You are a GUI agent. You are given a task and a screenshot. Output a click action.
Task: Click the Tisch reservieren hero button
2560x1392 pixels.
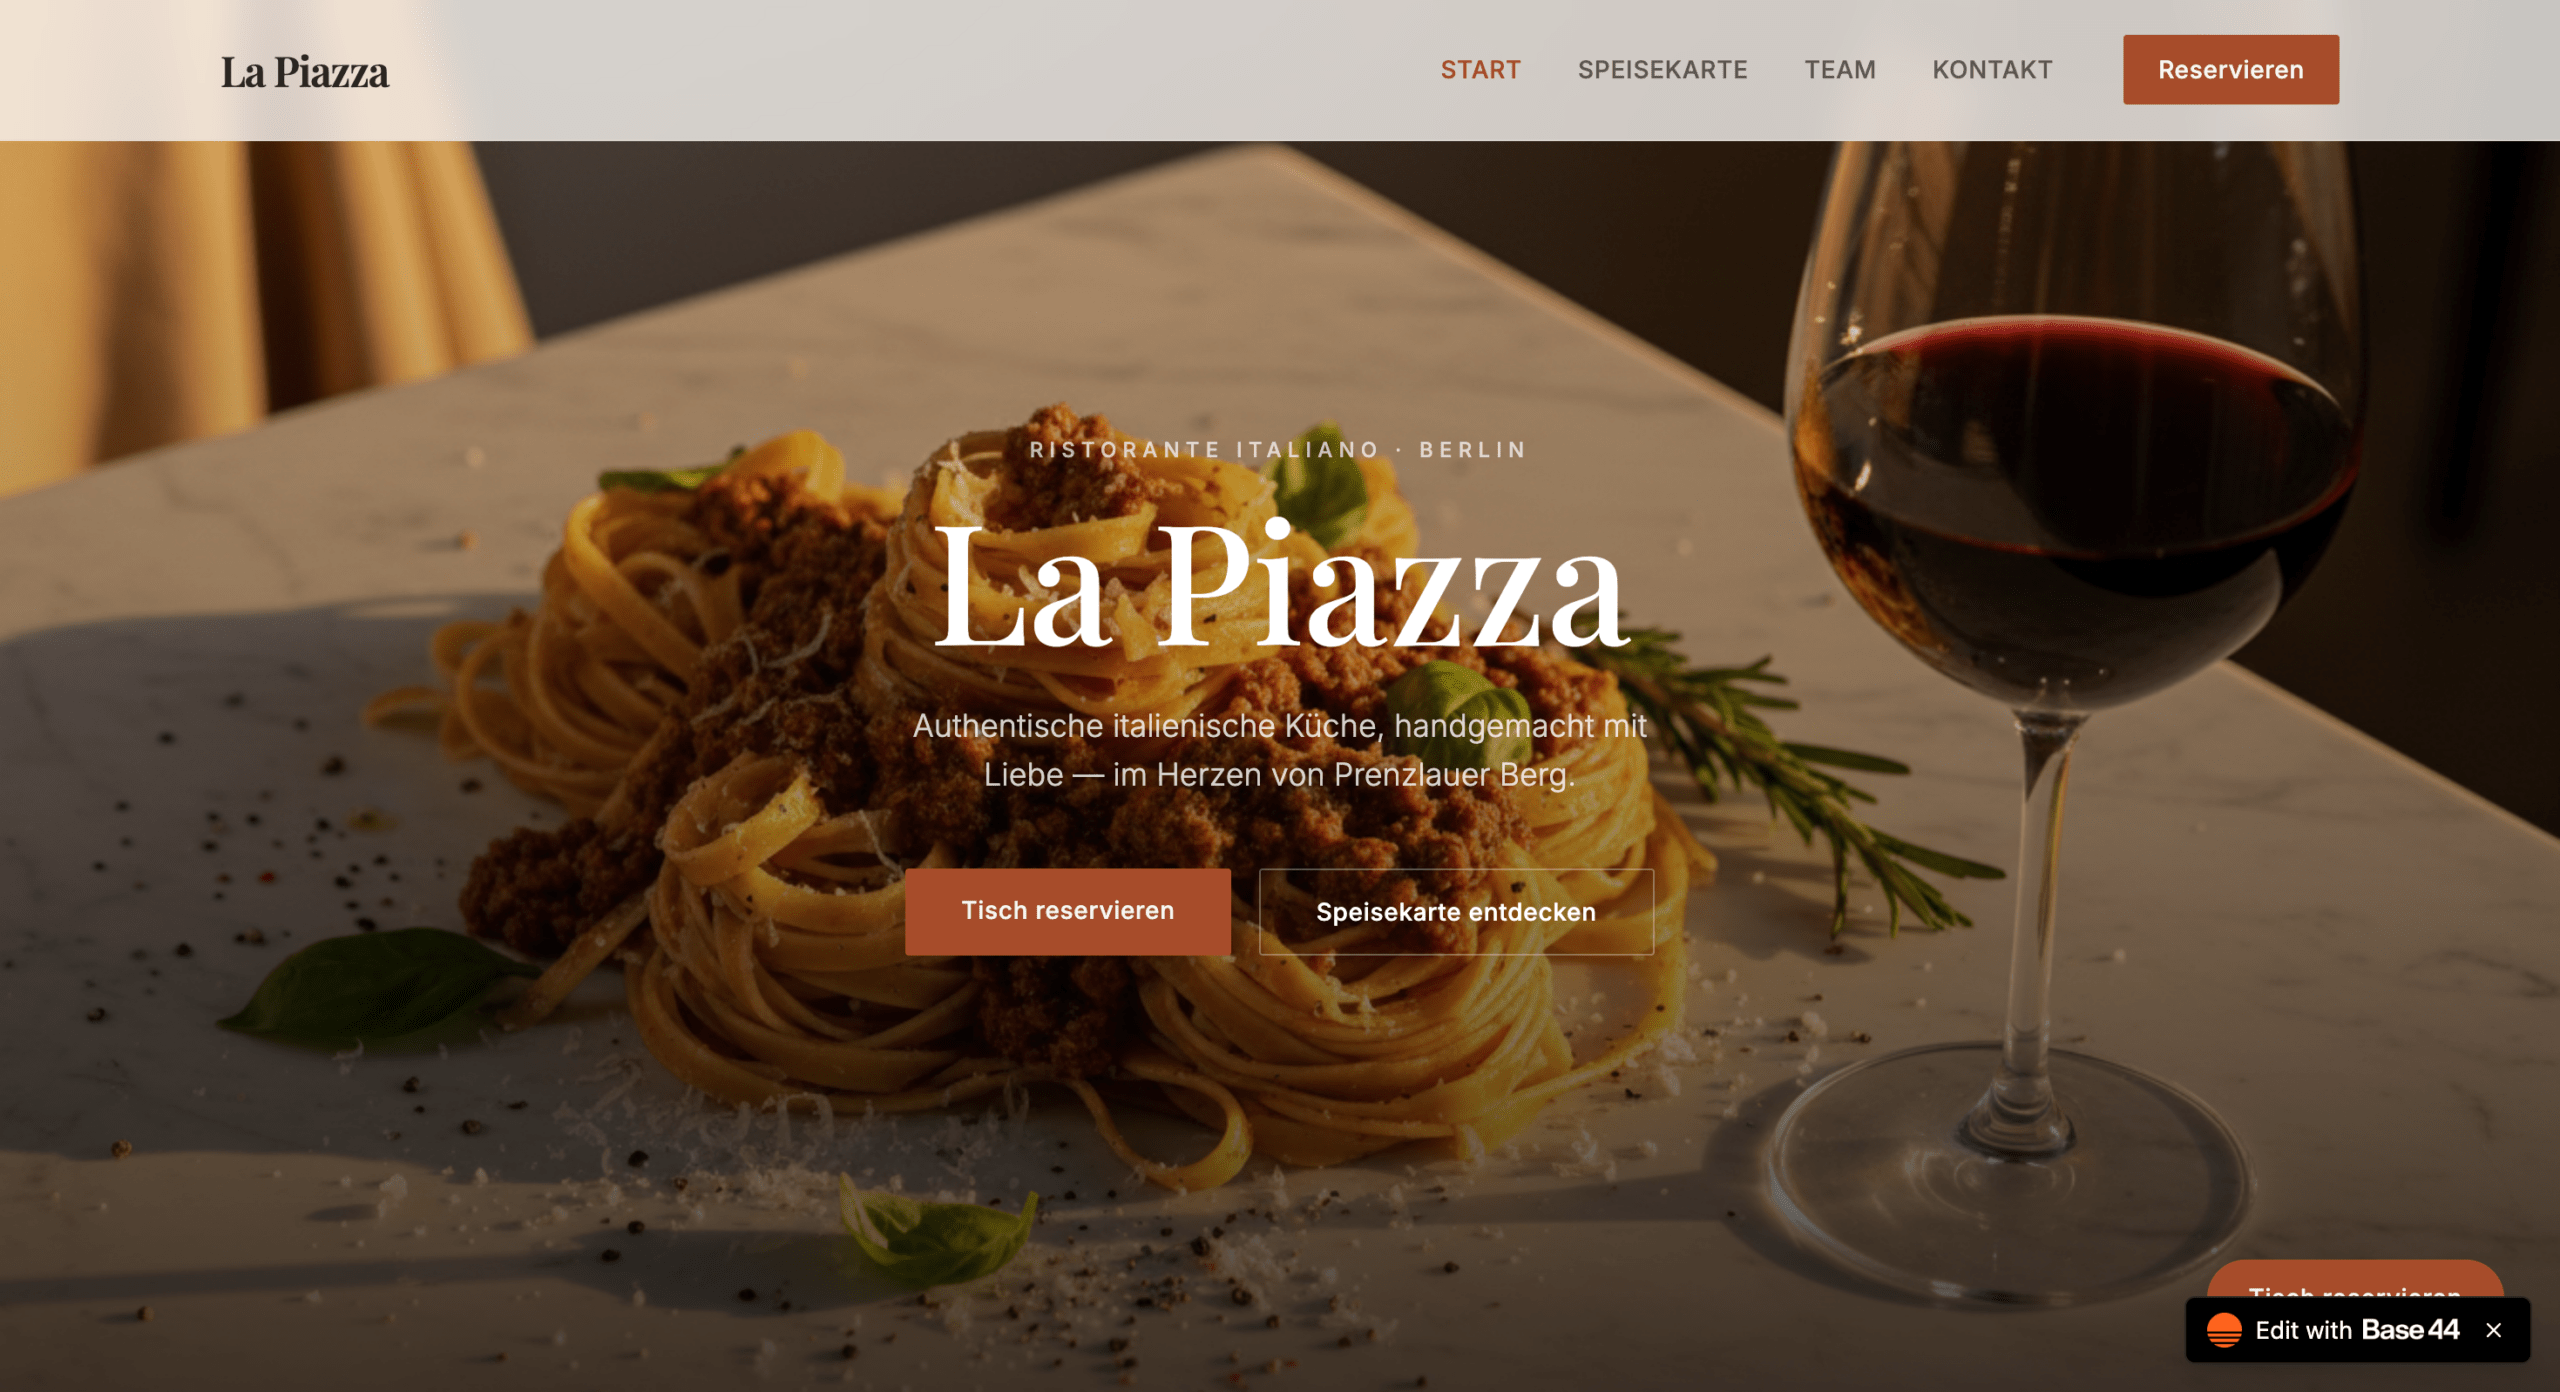pyautogui.click(x=1068, y=911)
